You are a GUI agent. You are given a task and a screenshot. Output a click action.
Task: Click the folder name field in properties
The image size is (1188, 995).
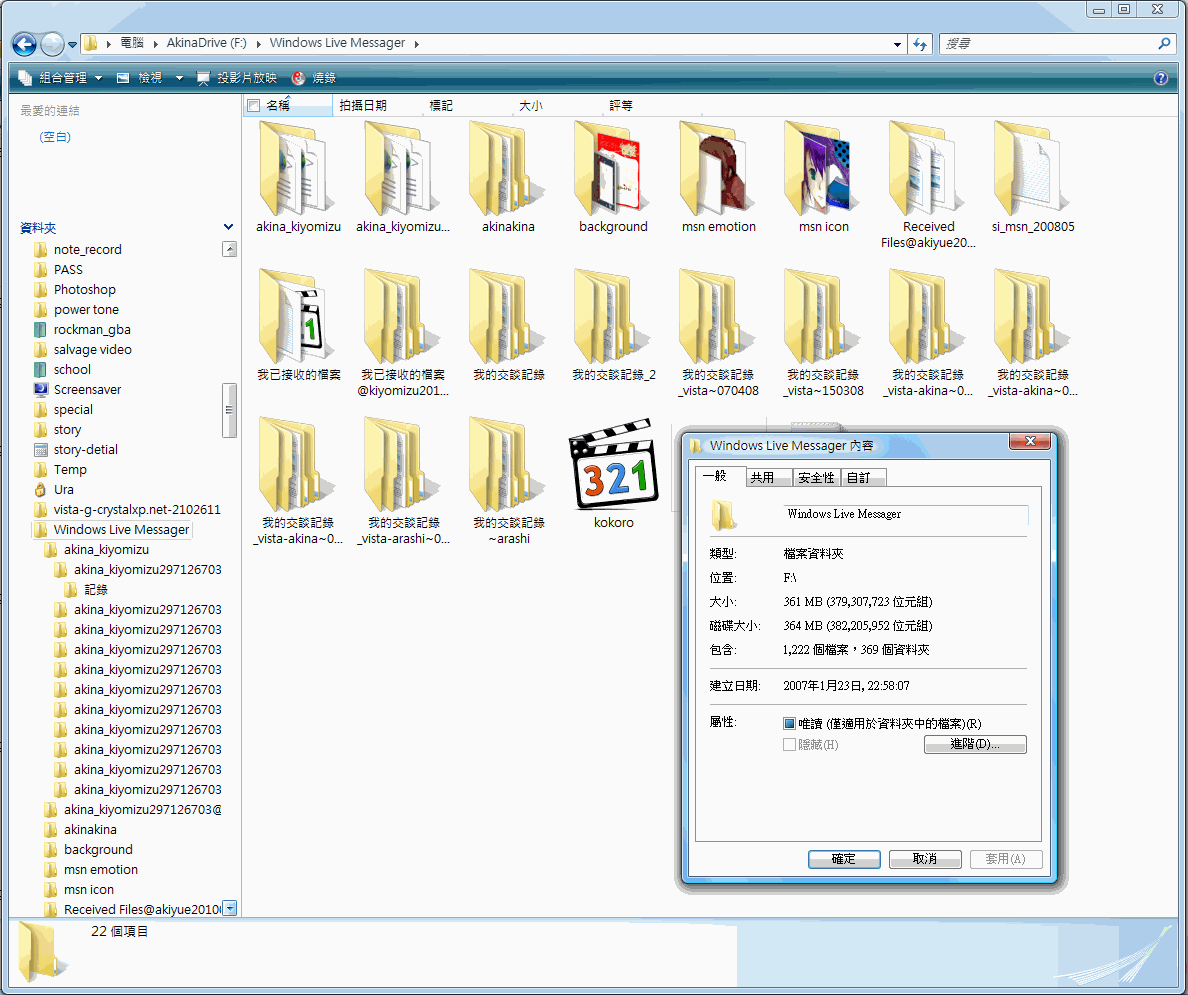[x=905, y=514]
